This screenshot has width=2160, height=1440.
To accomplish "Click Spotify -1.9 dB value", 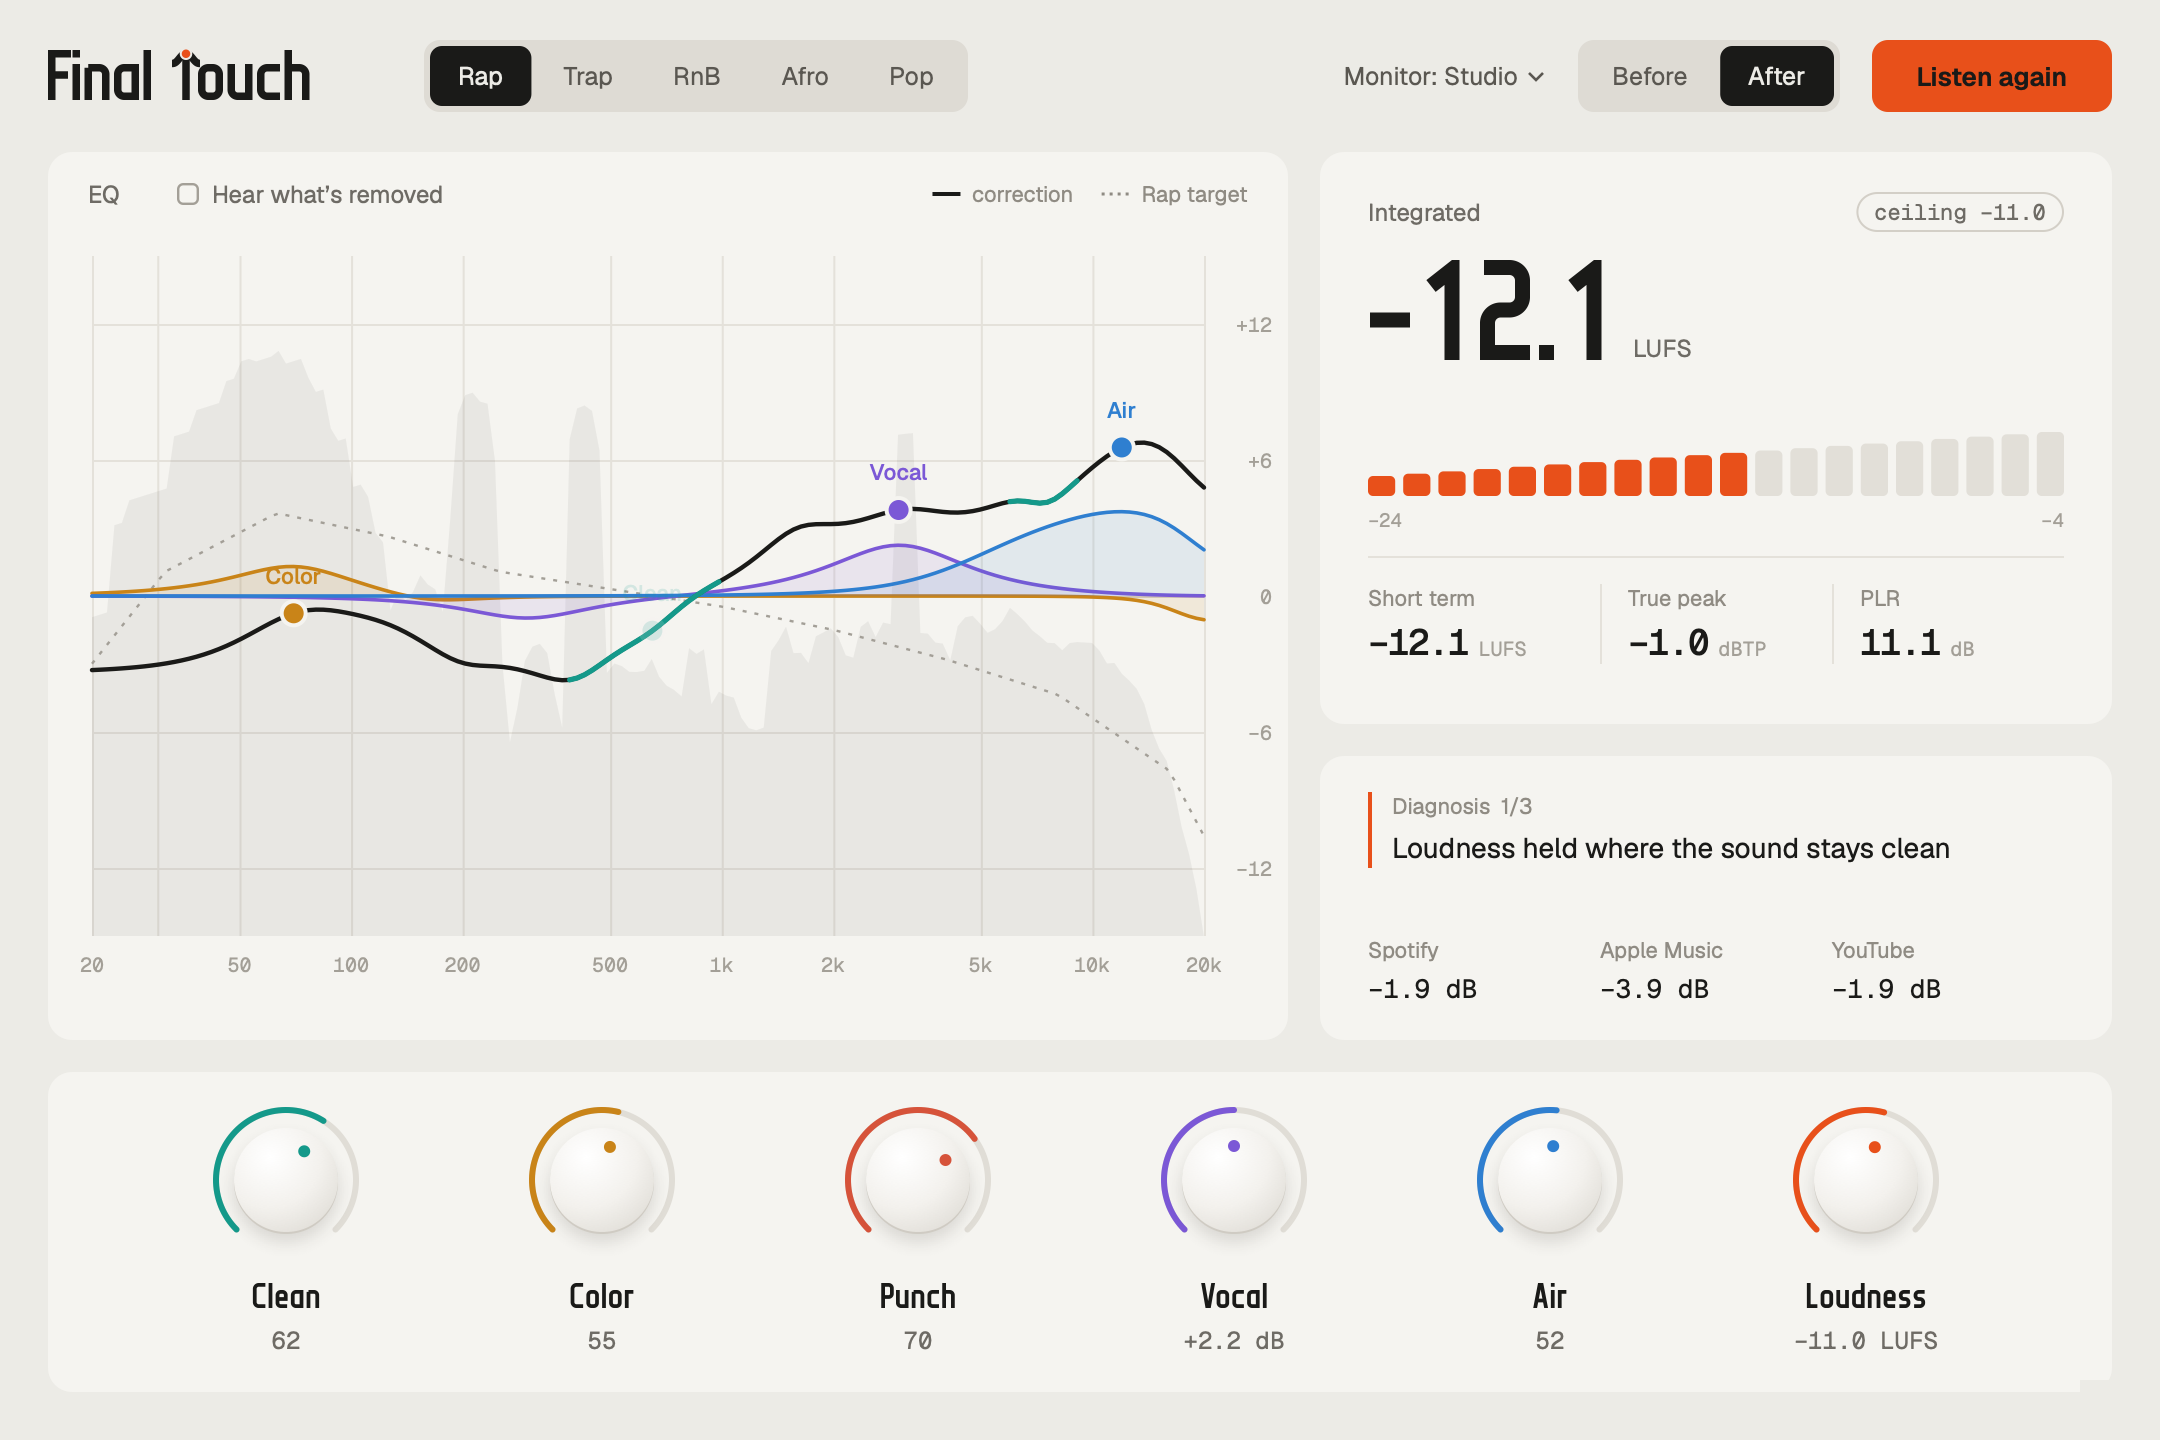I will [x=1422, y=989].
